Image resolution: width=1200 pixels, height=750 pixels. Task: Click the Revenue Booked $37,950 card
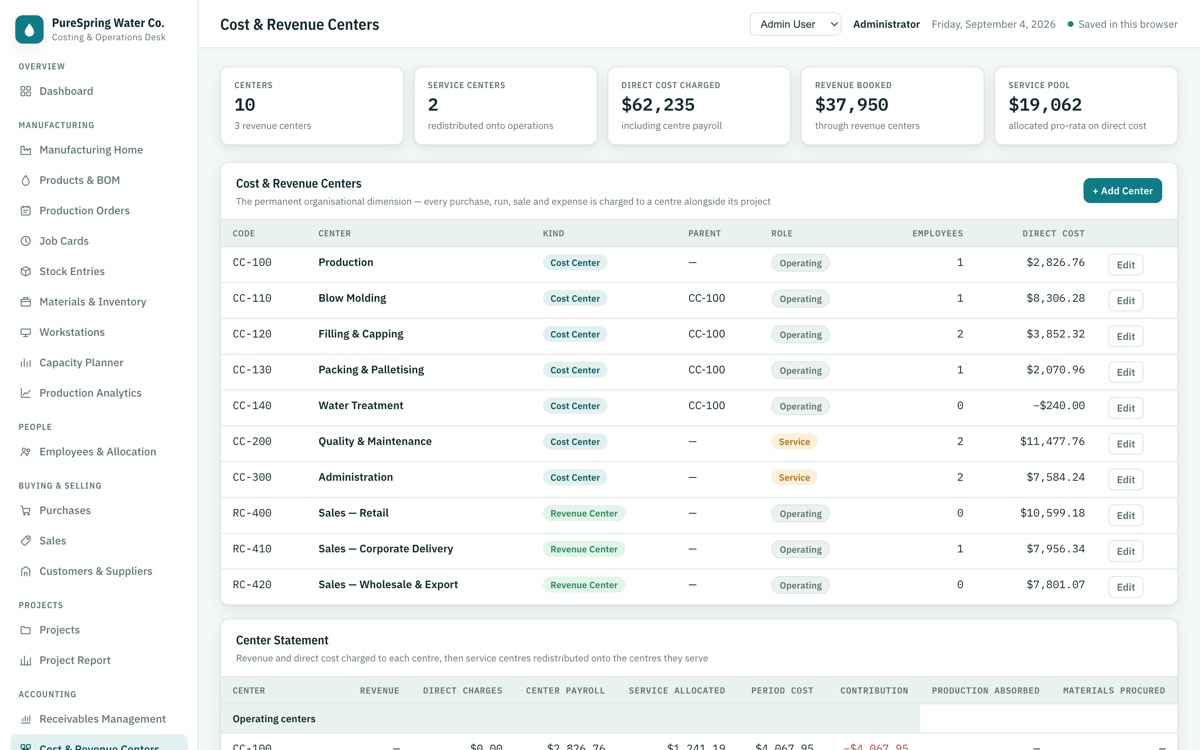[x=892, y=106]
